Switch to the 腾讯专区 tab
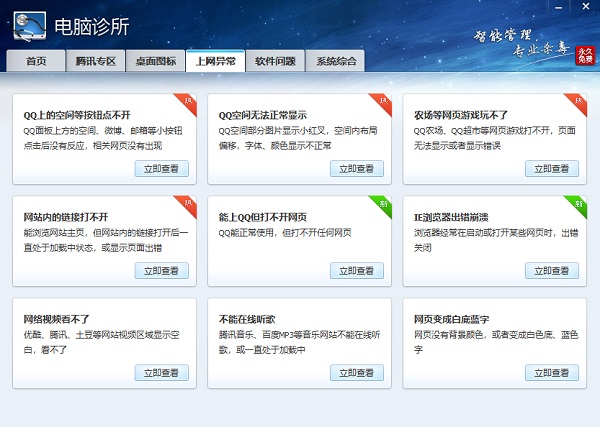The width and height of the screenshot is (600, 427). (95, 61)
